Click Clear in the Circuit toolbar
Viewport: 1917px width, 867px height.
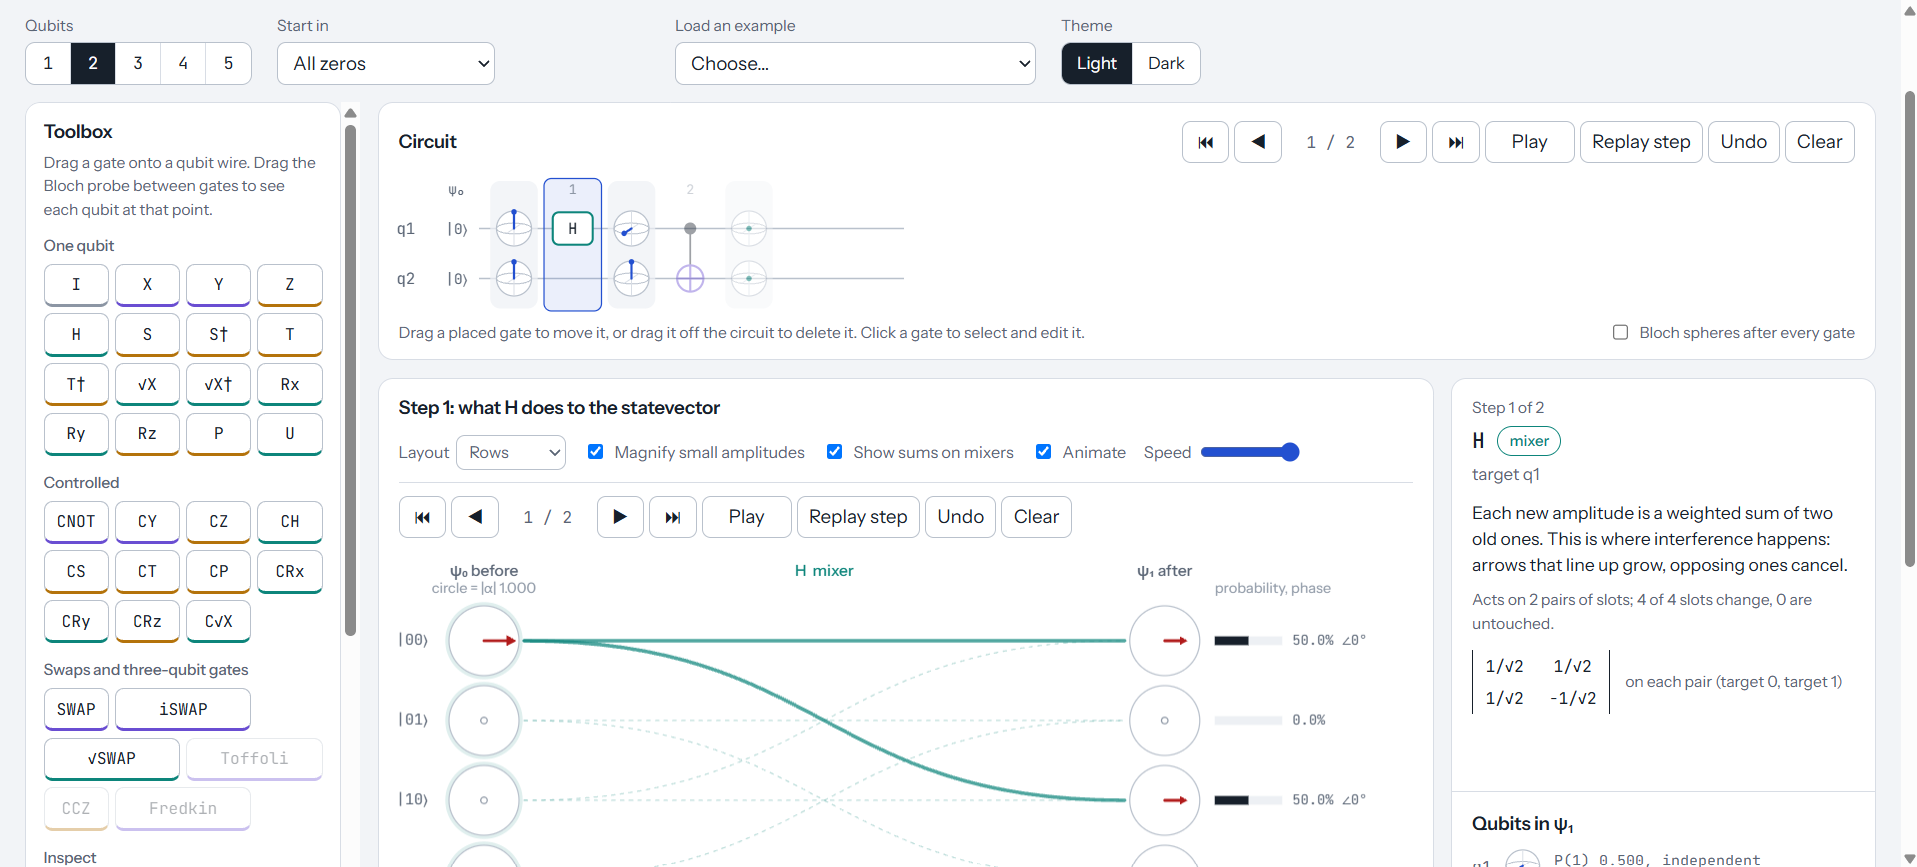(1819, 142)
